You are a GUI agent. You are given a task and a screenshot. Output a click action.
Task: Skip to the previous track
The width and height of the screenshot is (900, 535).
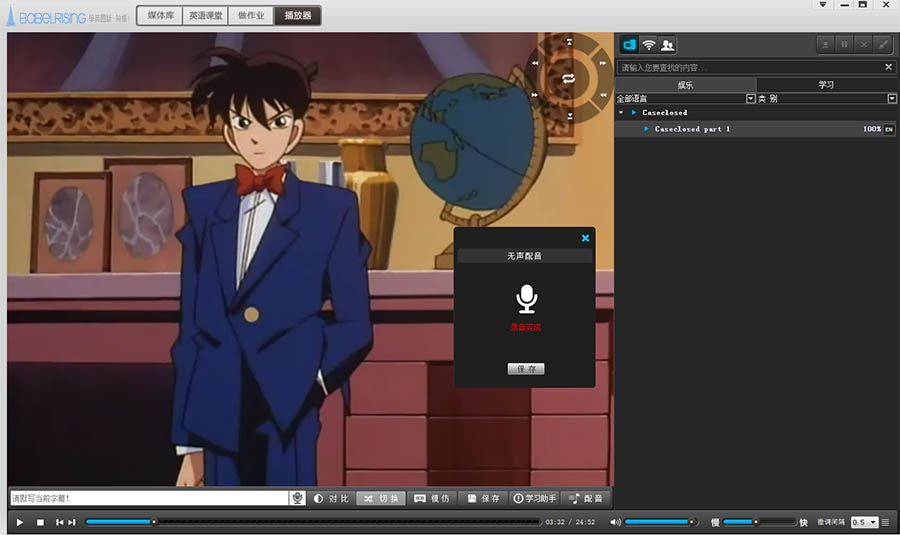pyautogui.click(x=59, y=522)
